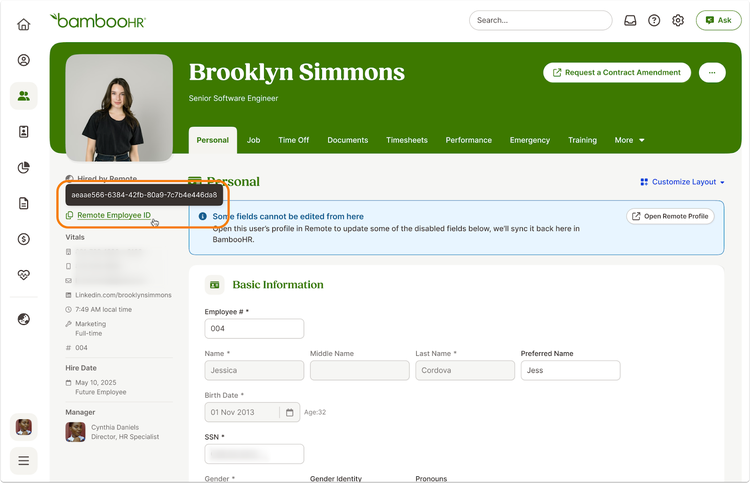
Task: Click the Age:32 text
Action: (x=315, y=412)
